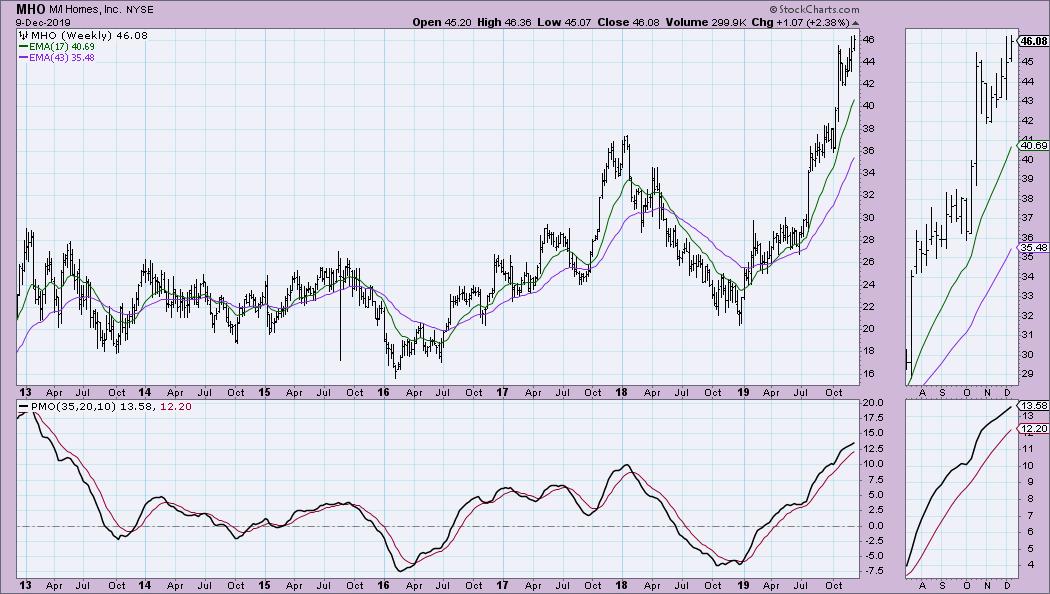The width and height of the screenshot is (1050, 594).
Task: Click the Volume 299.9K value
Action: (706, 22)
